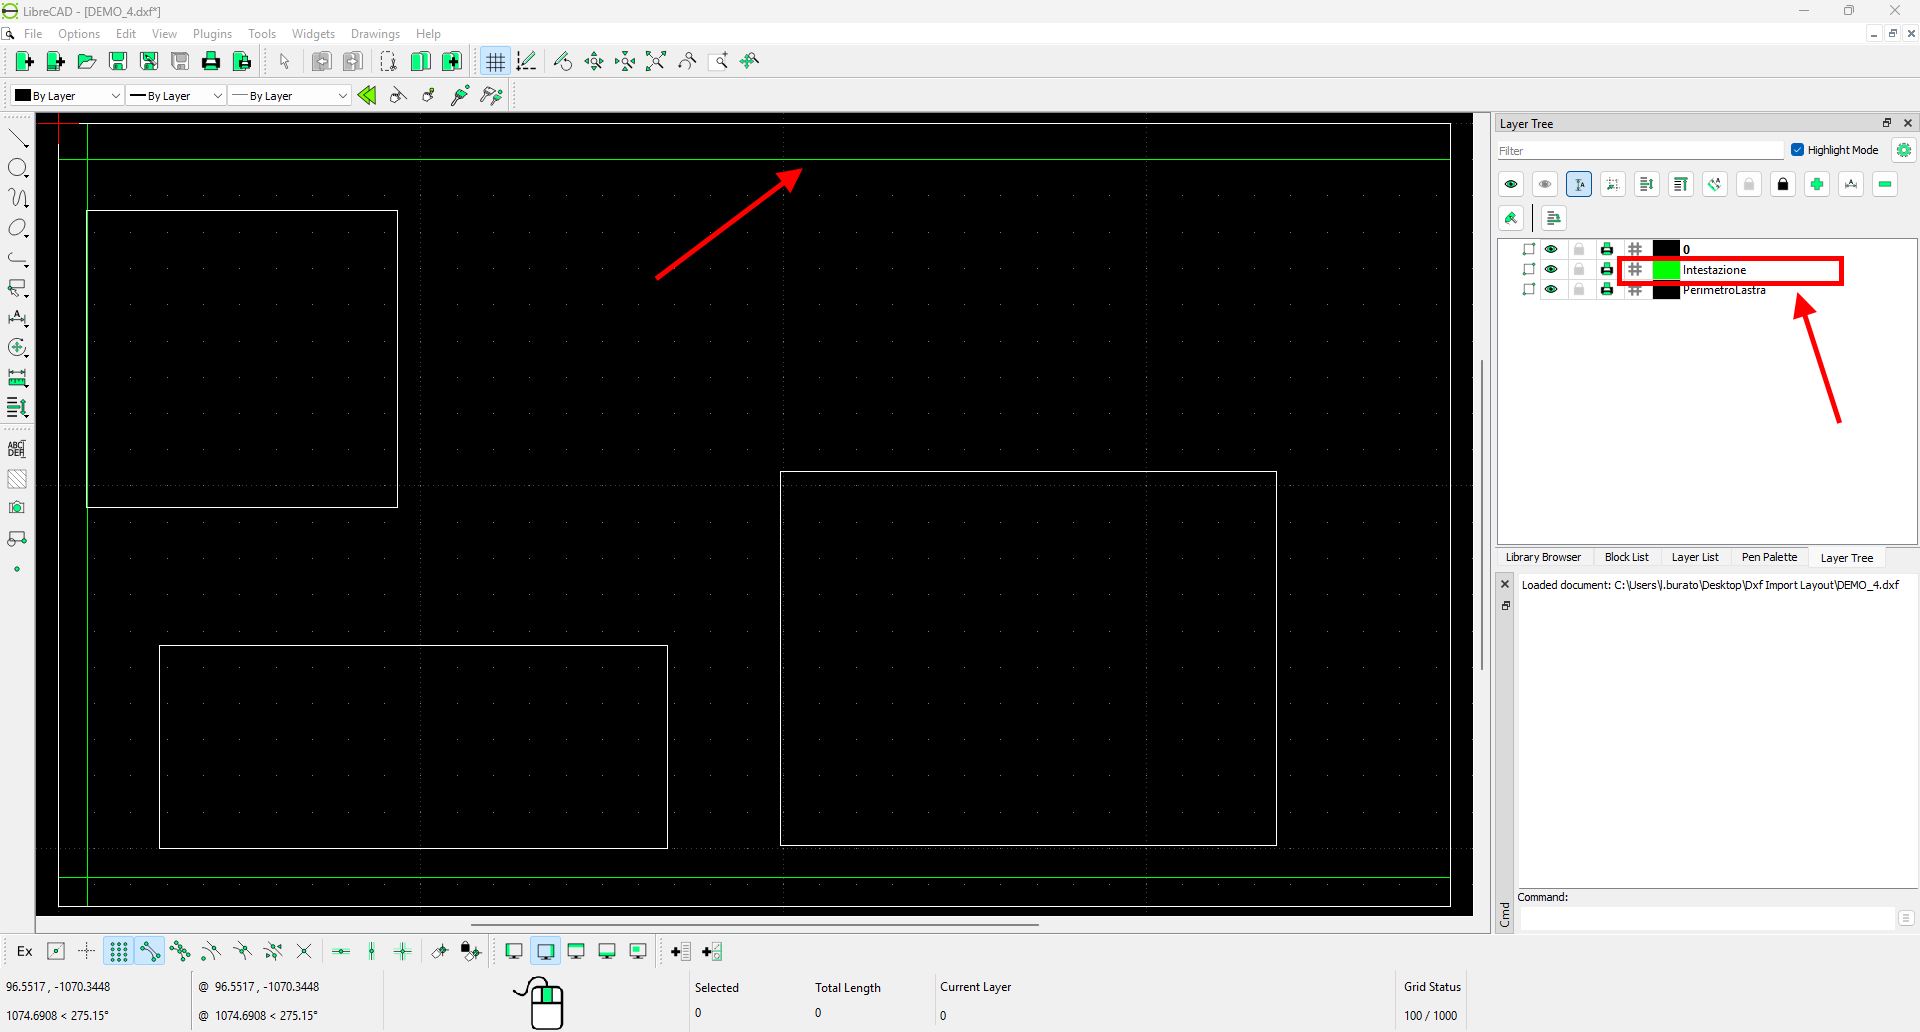
Task: Click the Command input field
Action: 1708,918
